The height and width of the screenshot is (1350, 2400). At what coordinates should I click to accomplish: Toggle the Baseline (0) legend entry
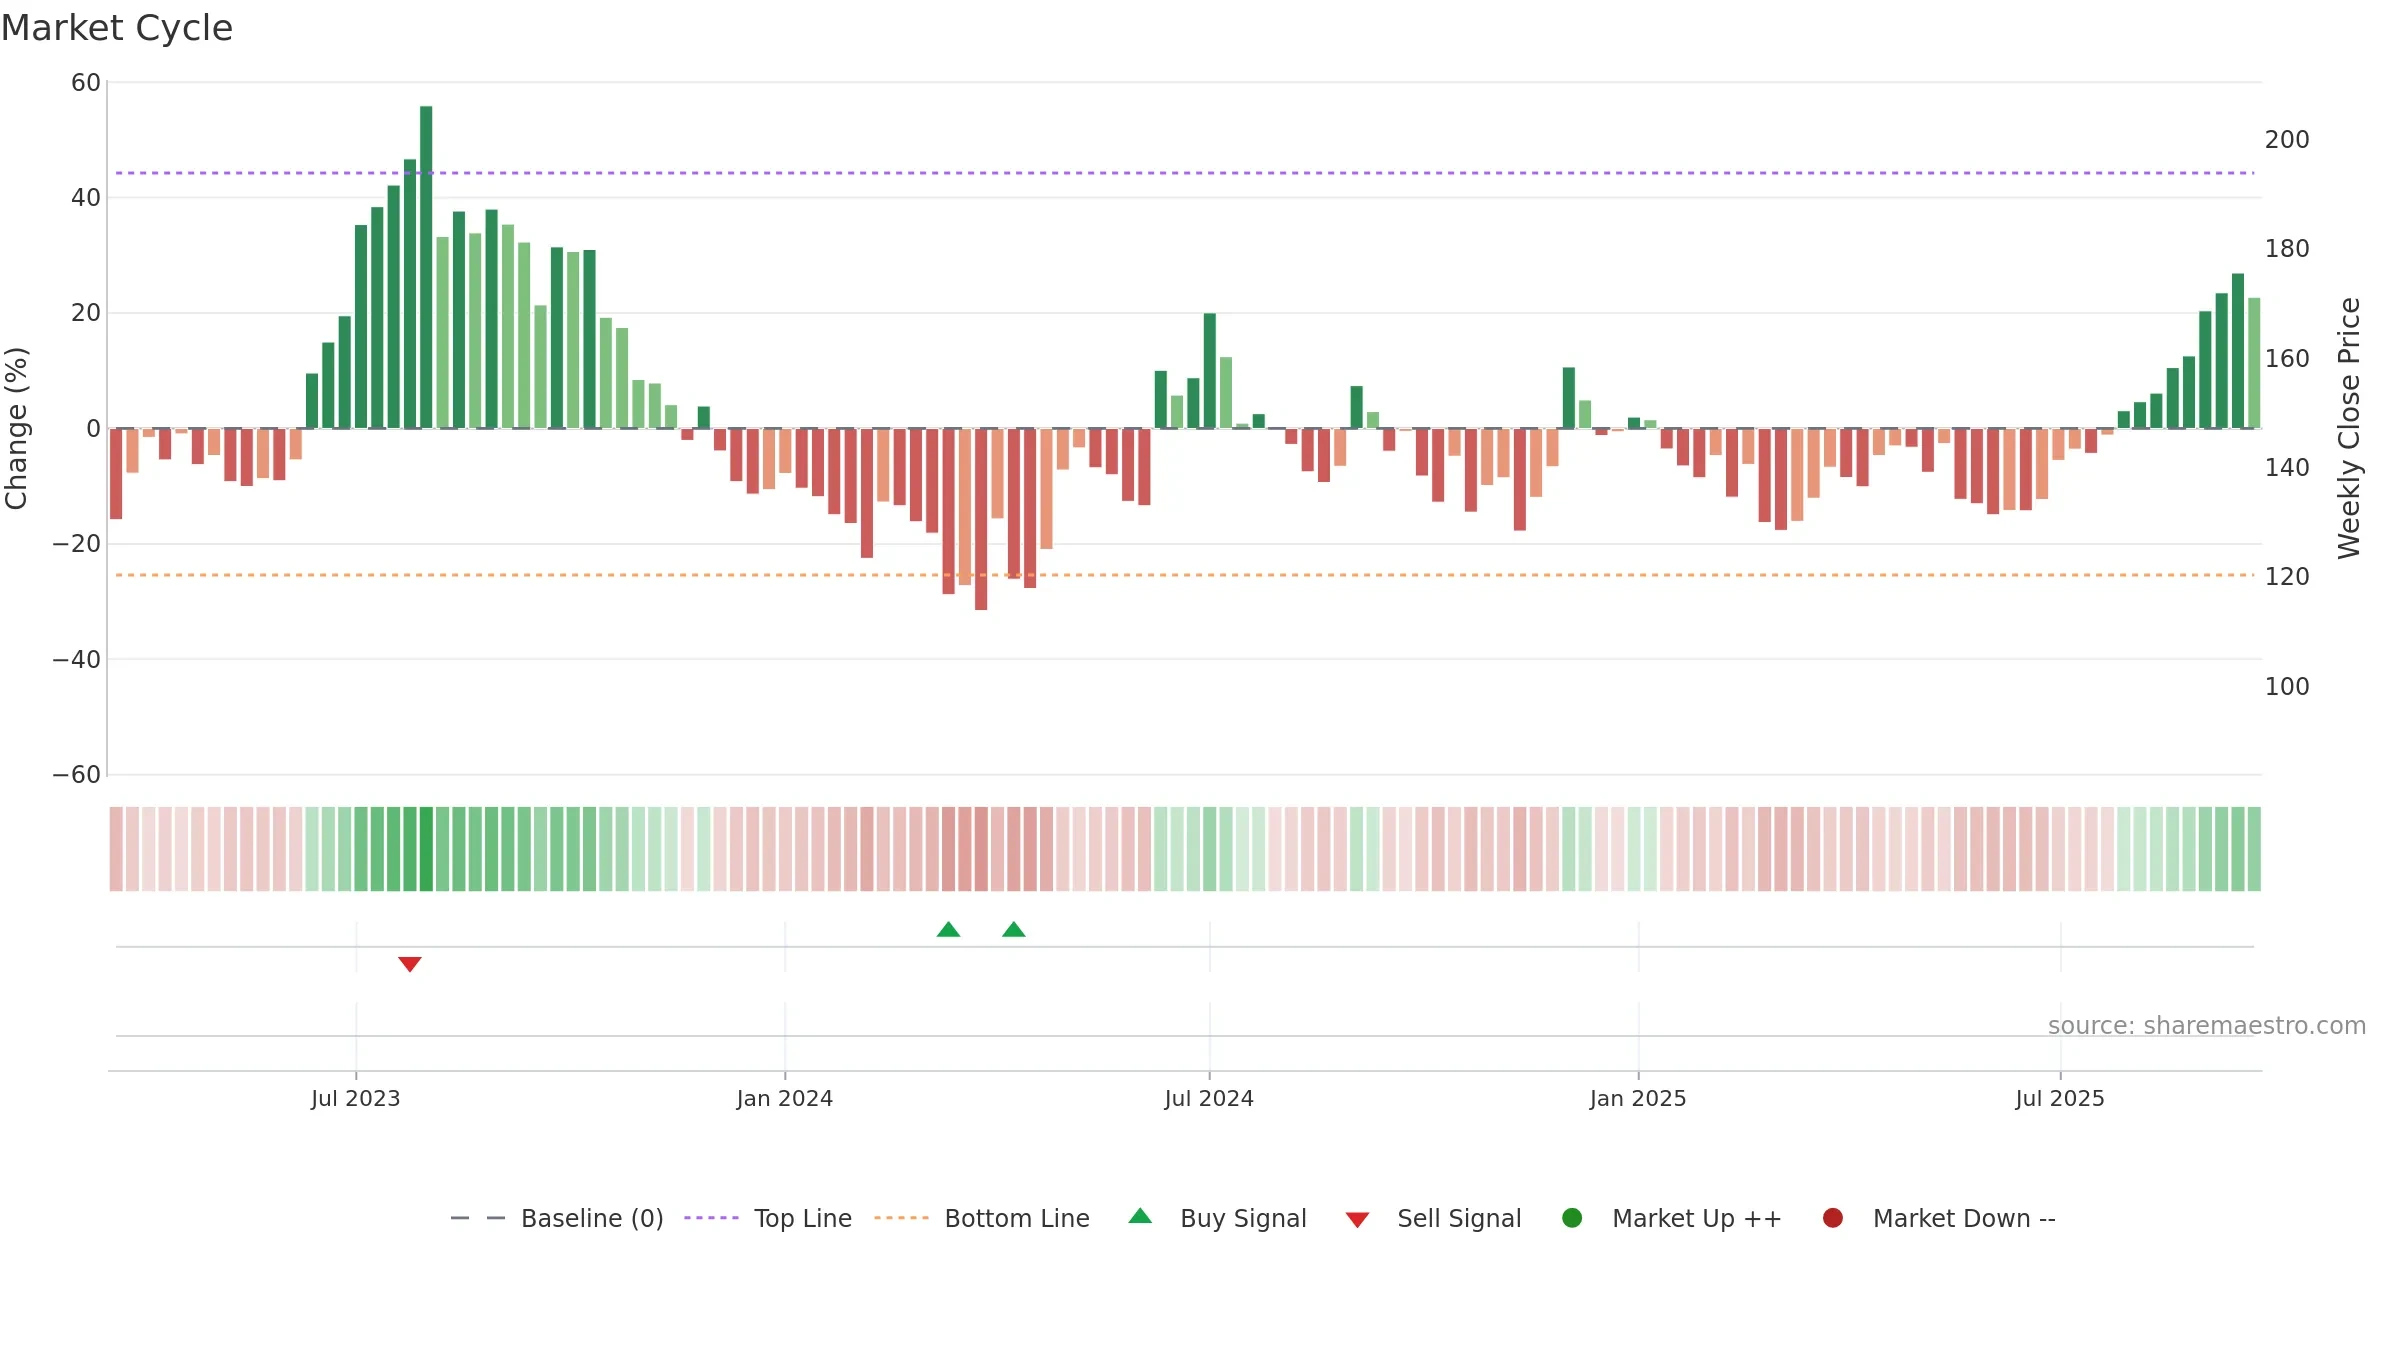557,1218
